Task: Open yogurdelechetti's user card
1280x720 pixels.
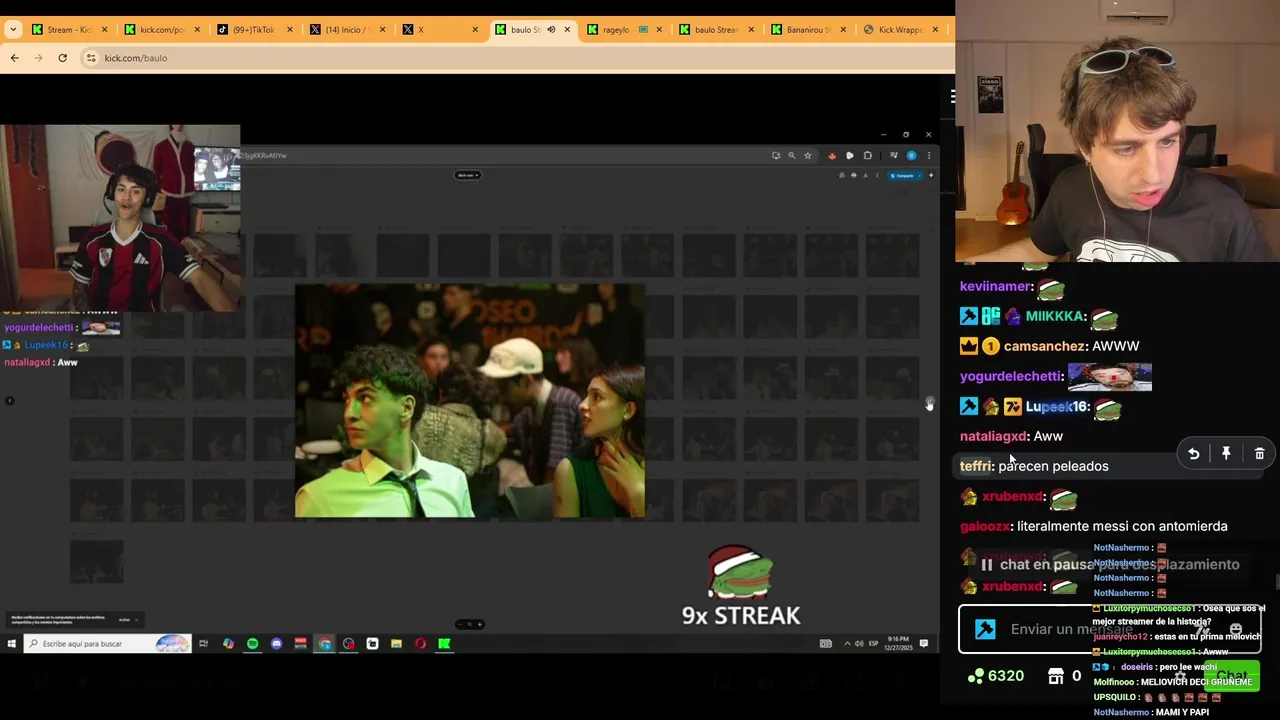Action: click(1010, 376)
